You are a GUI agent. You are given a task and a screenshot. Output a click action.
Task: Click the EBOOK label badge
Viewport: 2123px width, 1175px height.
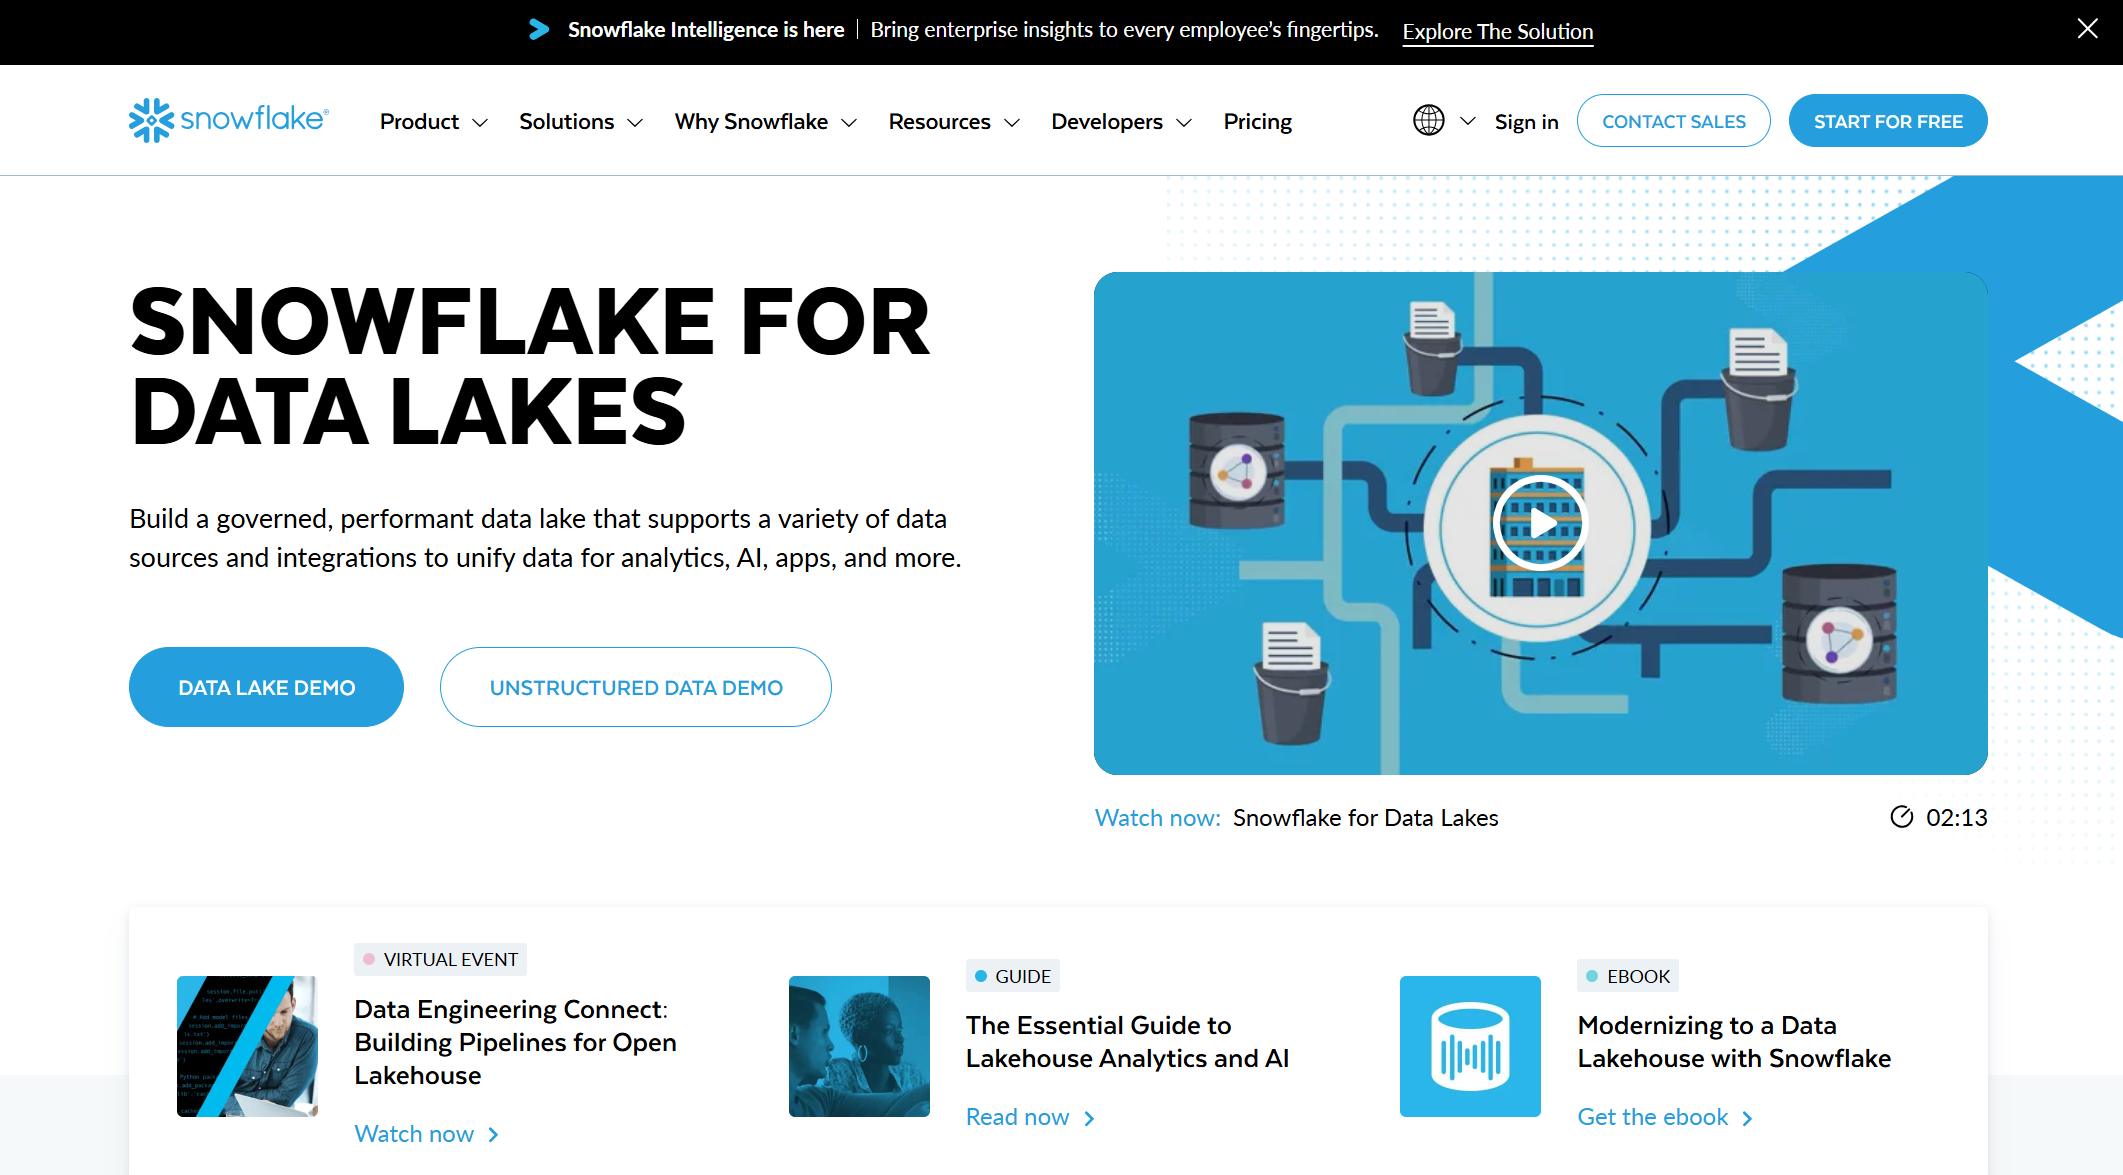click(1626, 975)
